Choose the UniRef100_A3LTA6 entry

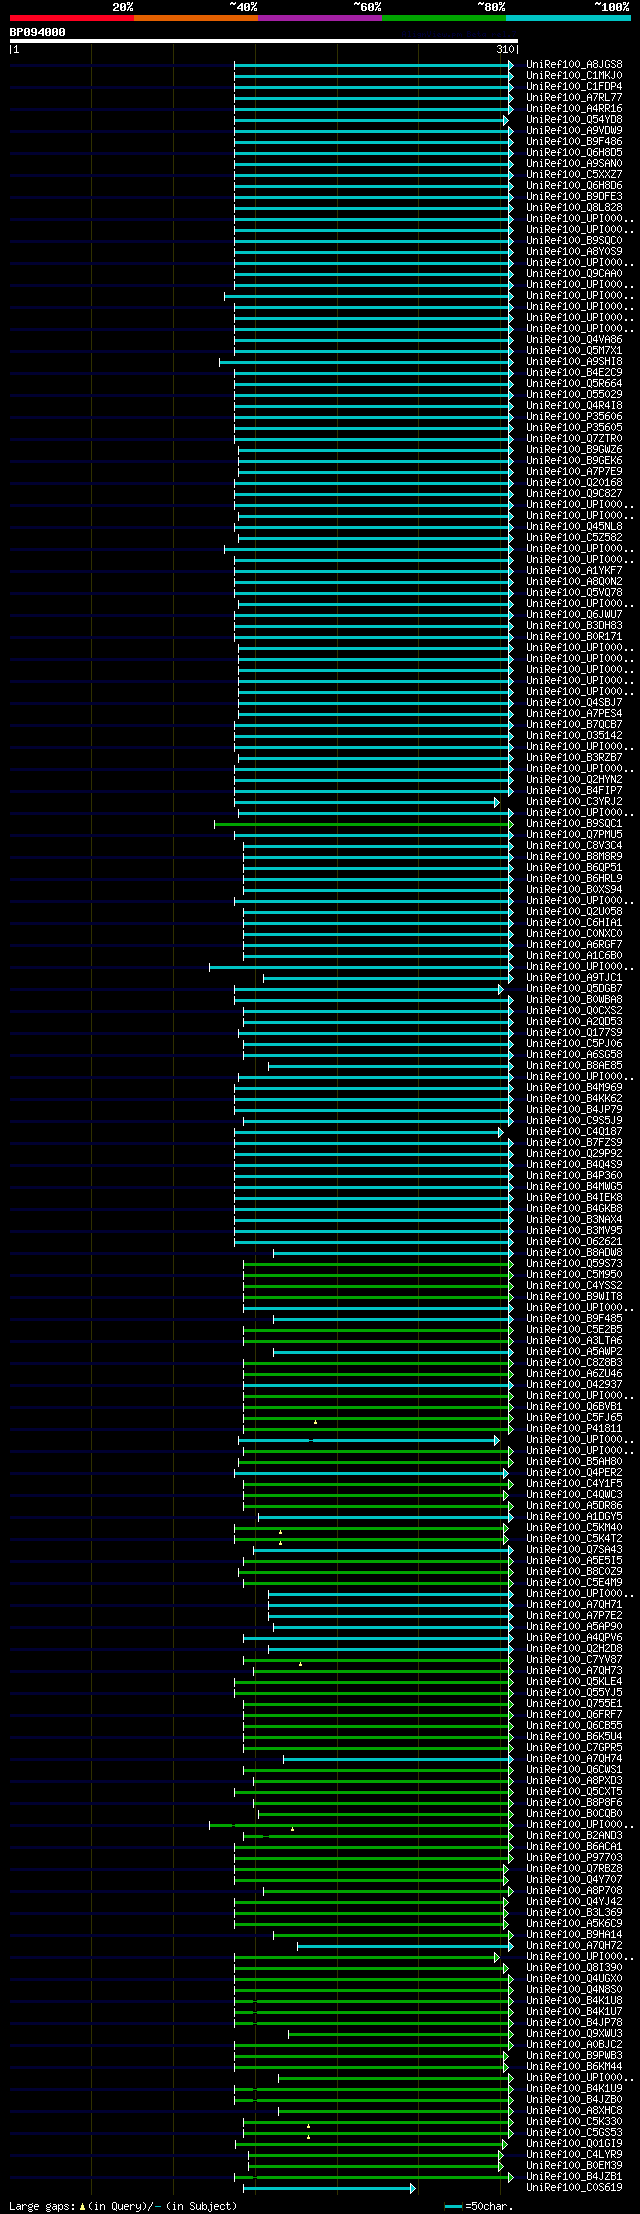coord(574,1340)
